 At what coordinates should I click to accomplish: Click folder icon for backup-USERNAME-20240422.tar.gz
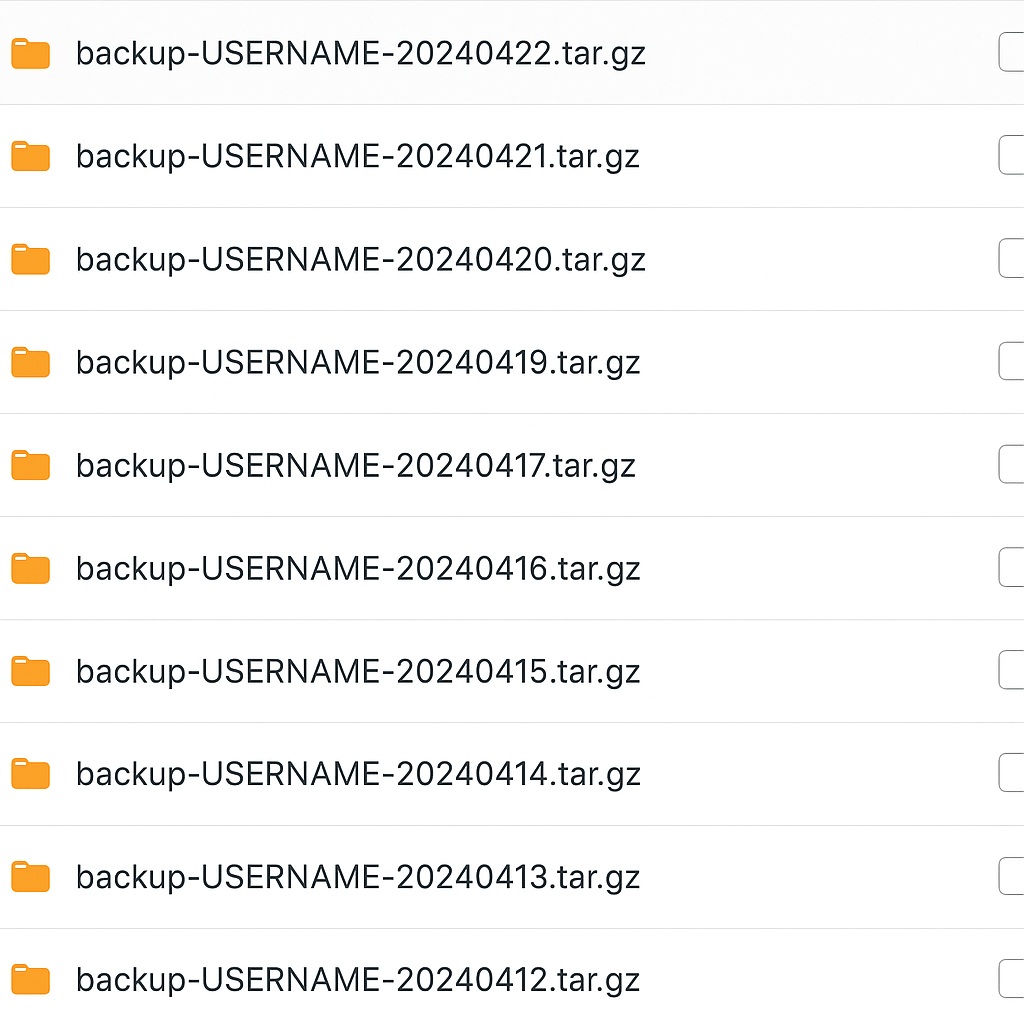pyautogui.click(x=30, y=54)
